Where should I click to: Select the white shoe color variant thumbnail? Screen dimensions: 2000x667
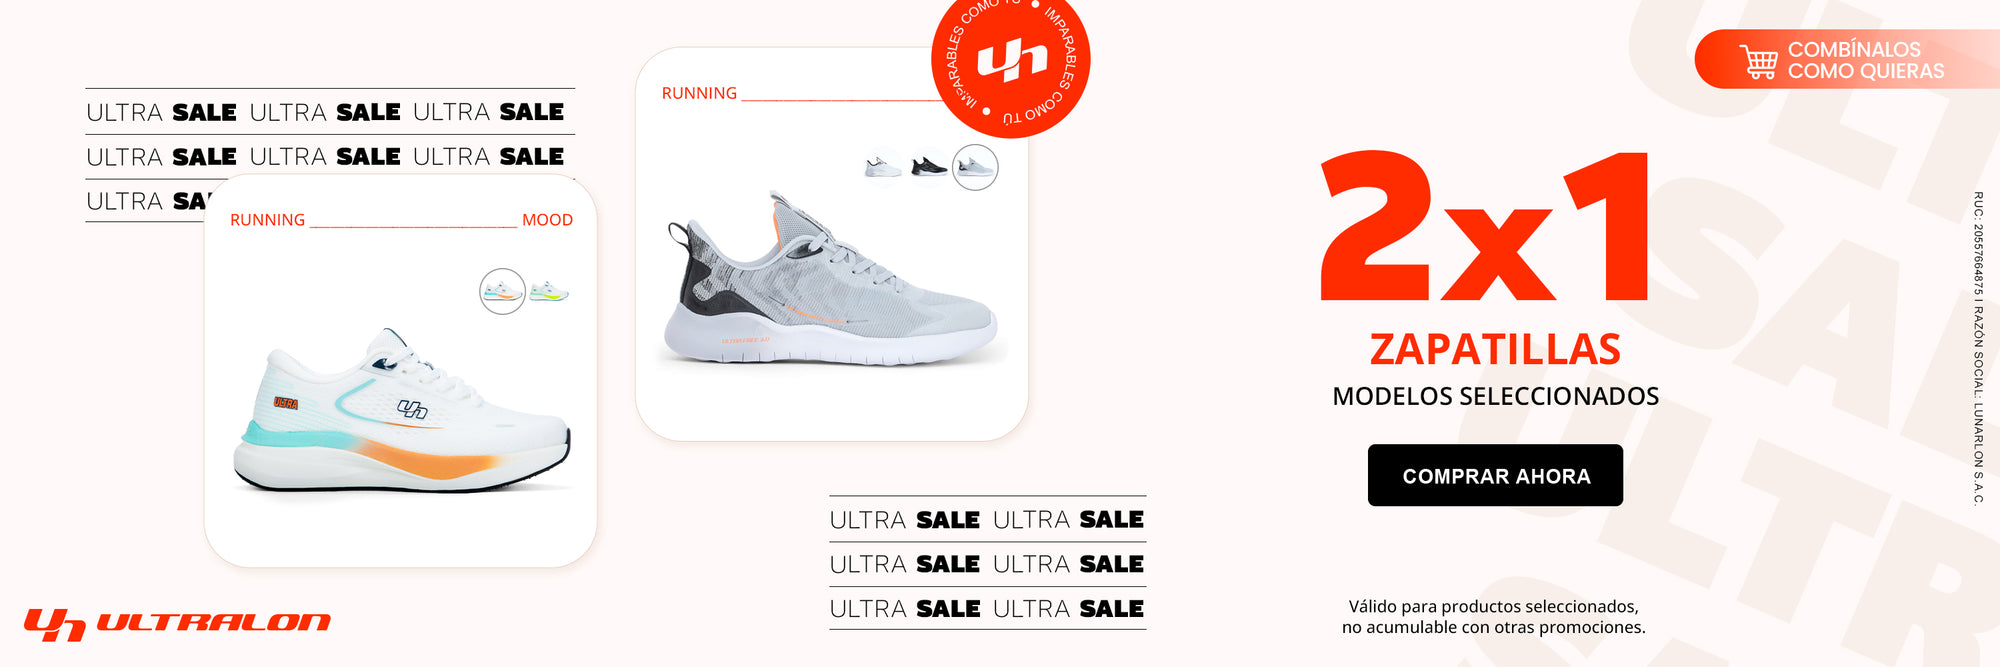click(x=883, y=167)
